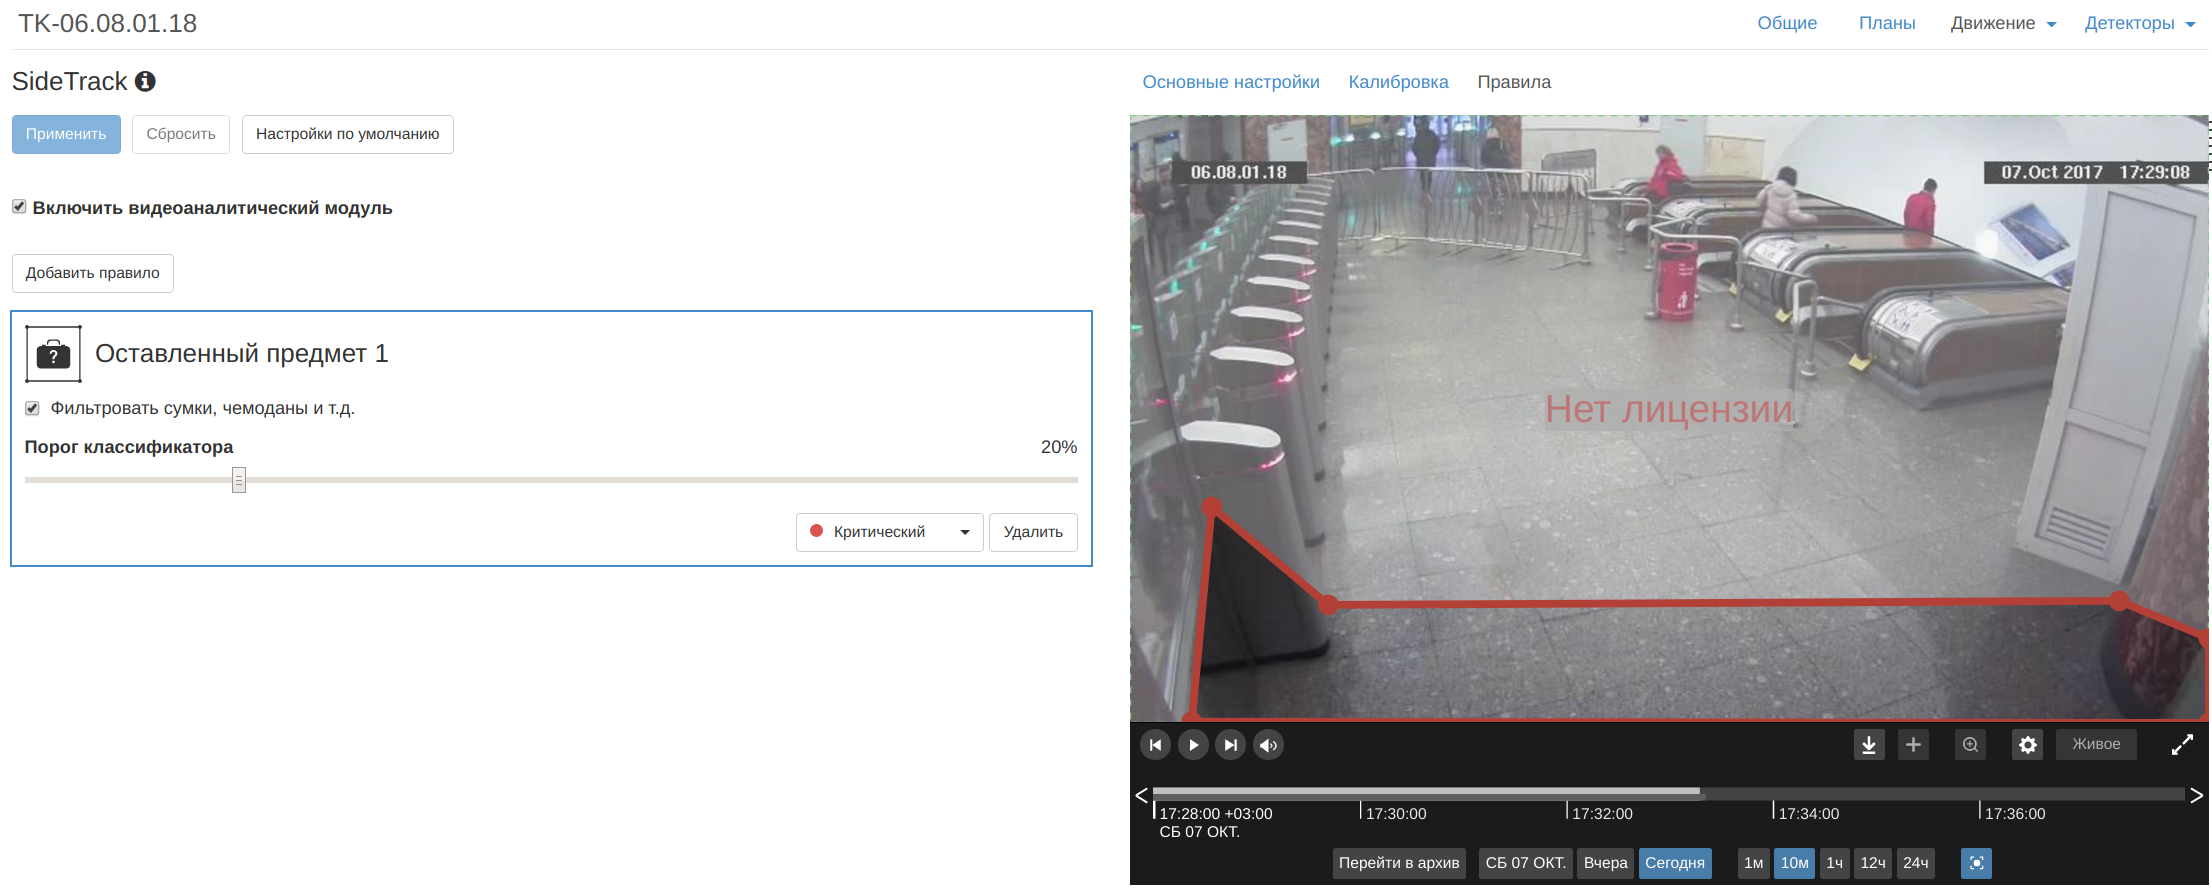Set timeline scale to 10м
This screenshot has width=2212, height=892.
point(1794,863)
